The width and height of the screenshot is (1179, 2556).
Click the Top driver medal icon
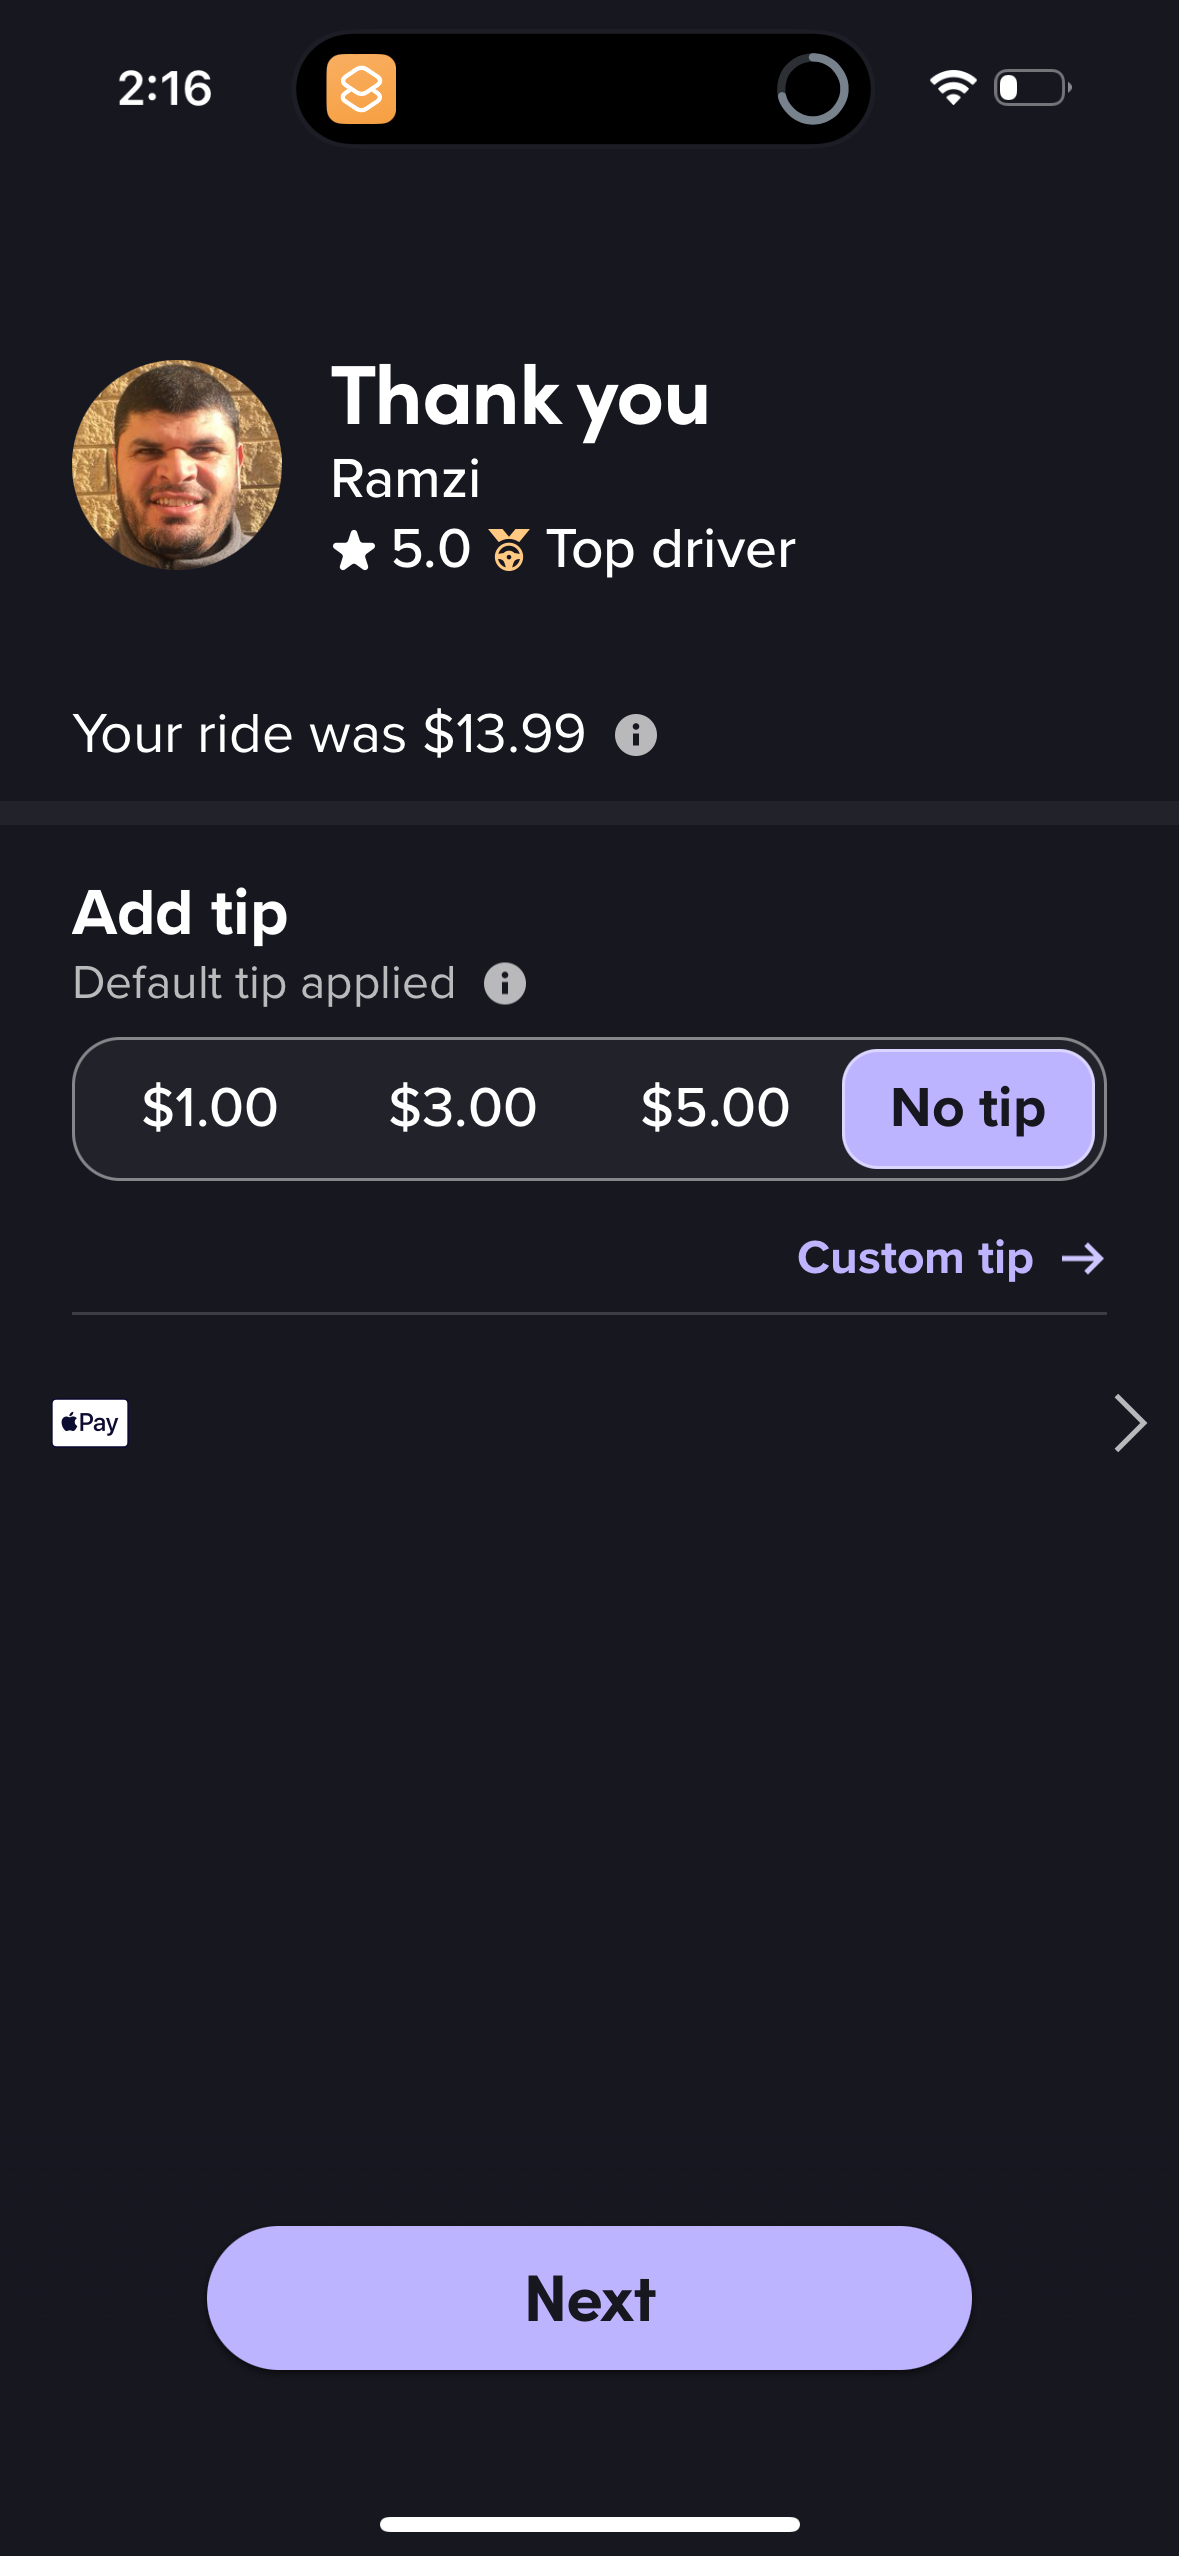point(511,549)
